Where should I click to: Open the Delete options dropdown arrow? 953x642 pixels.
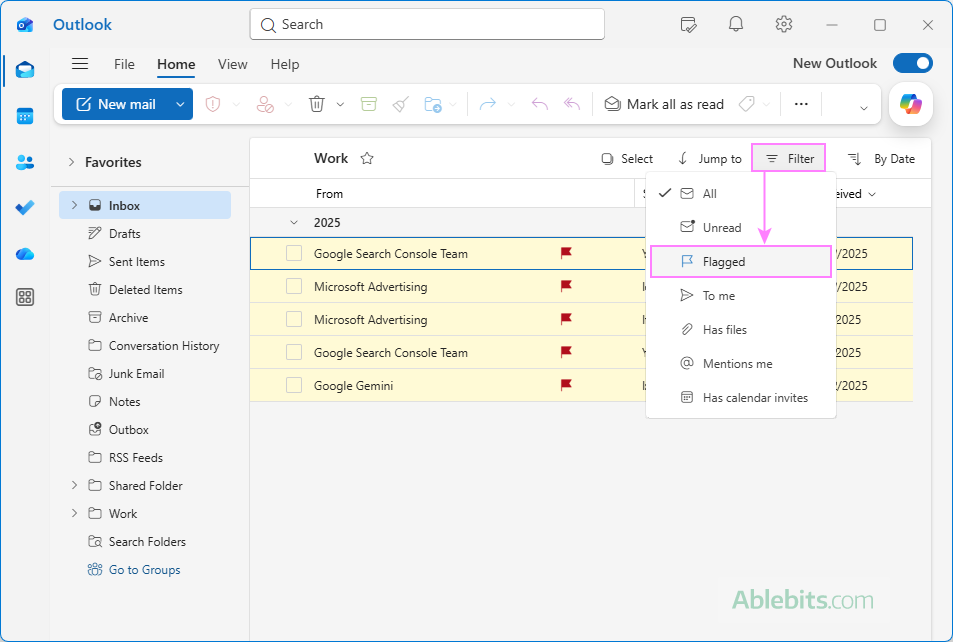[340, 105]
